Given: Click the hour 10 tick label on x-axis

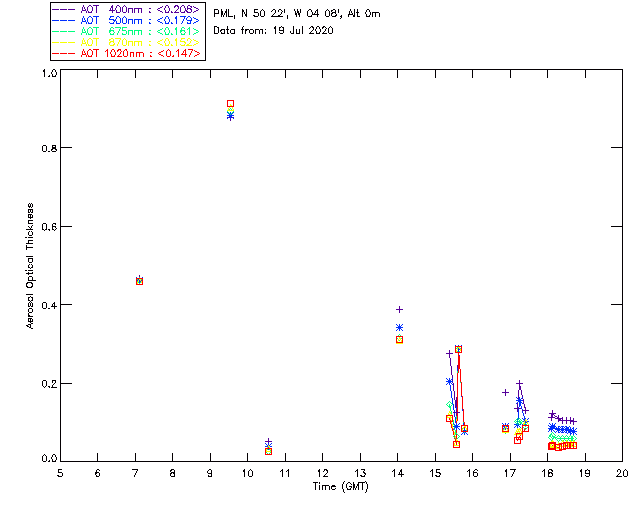Looking at the screenshot, I should [x=247, y=473].
